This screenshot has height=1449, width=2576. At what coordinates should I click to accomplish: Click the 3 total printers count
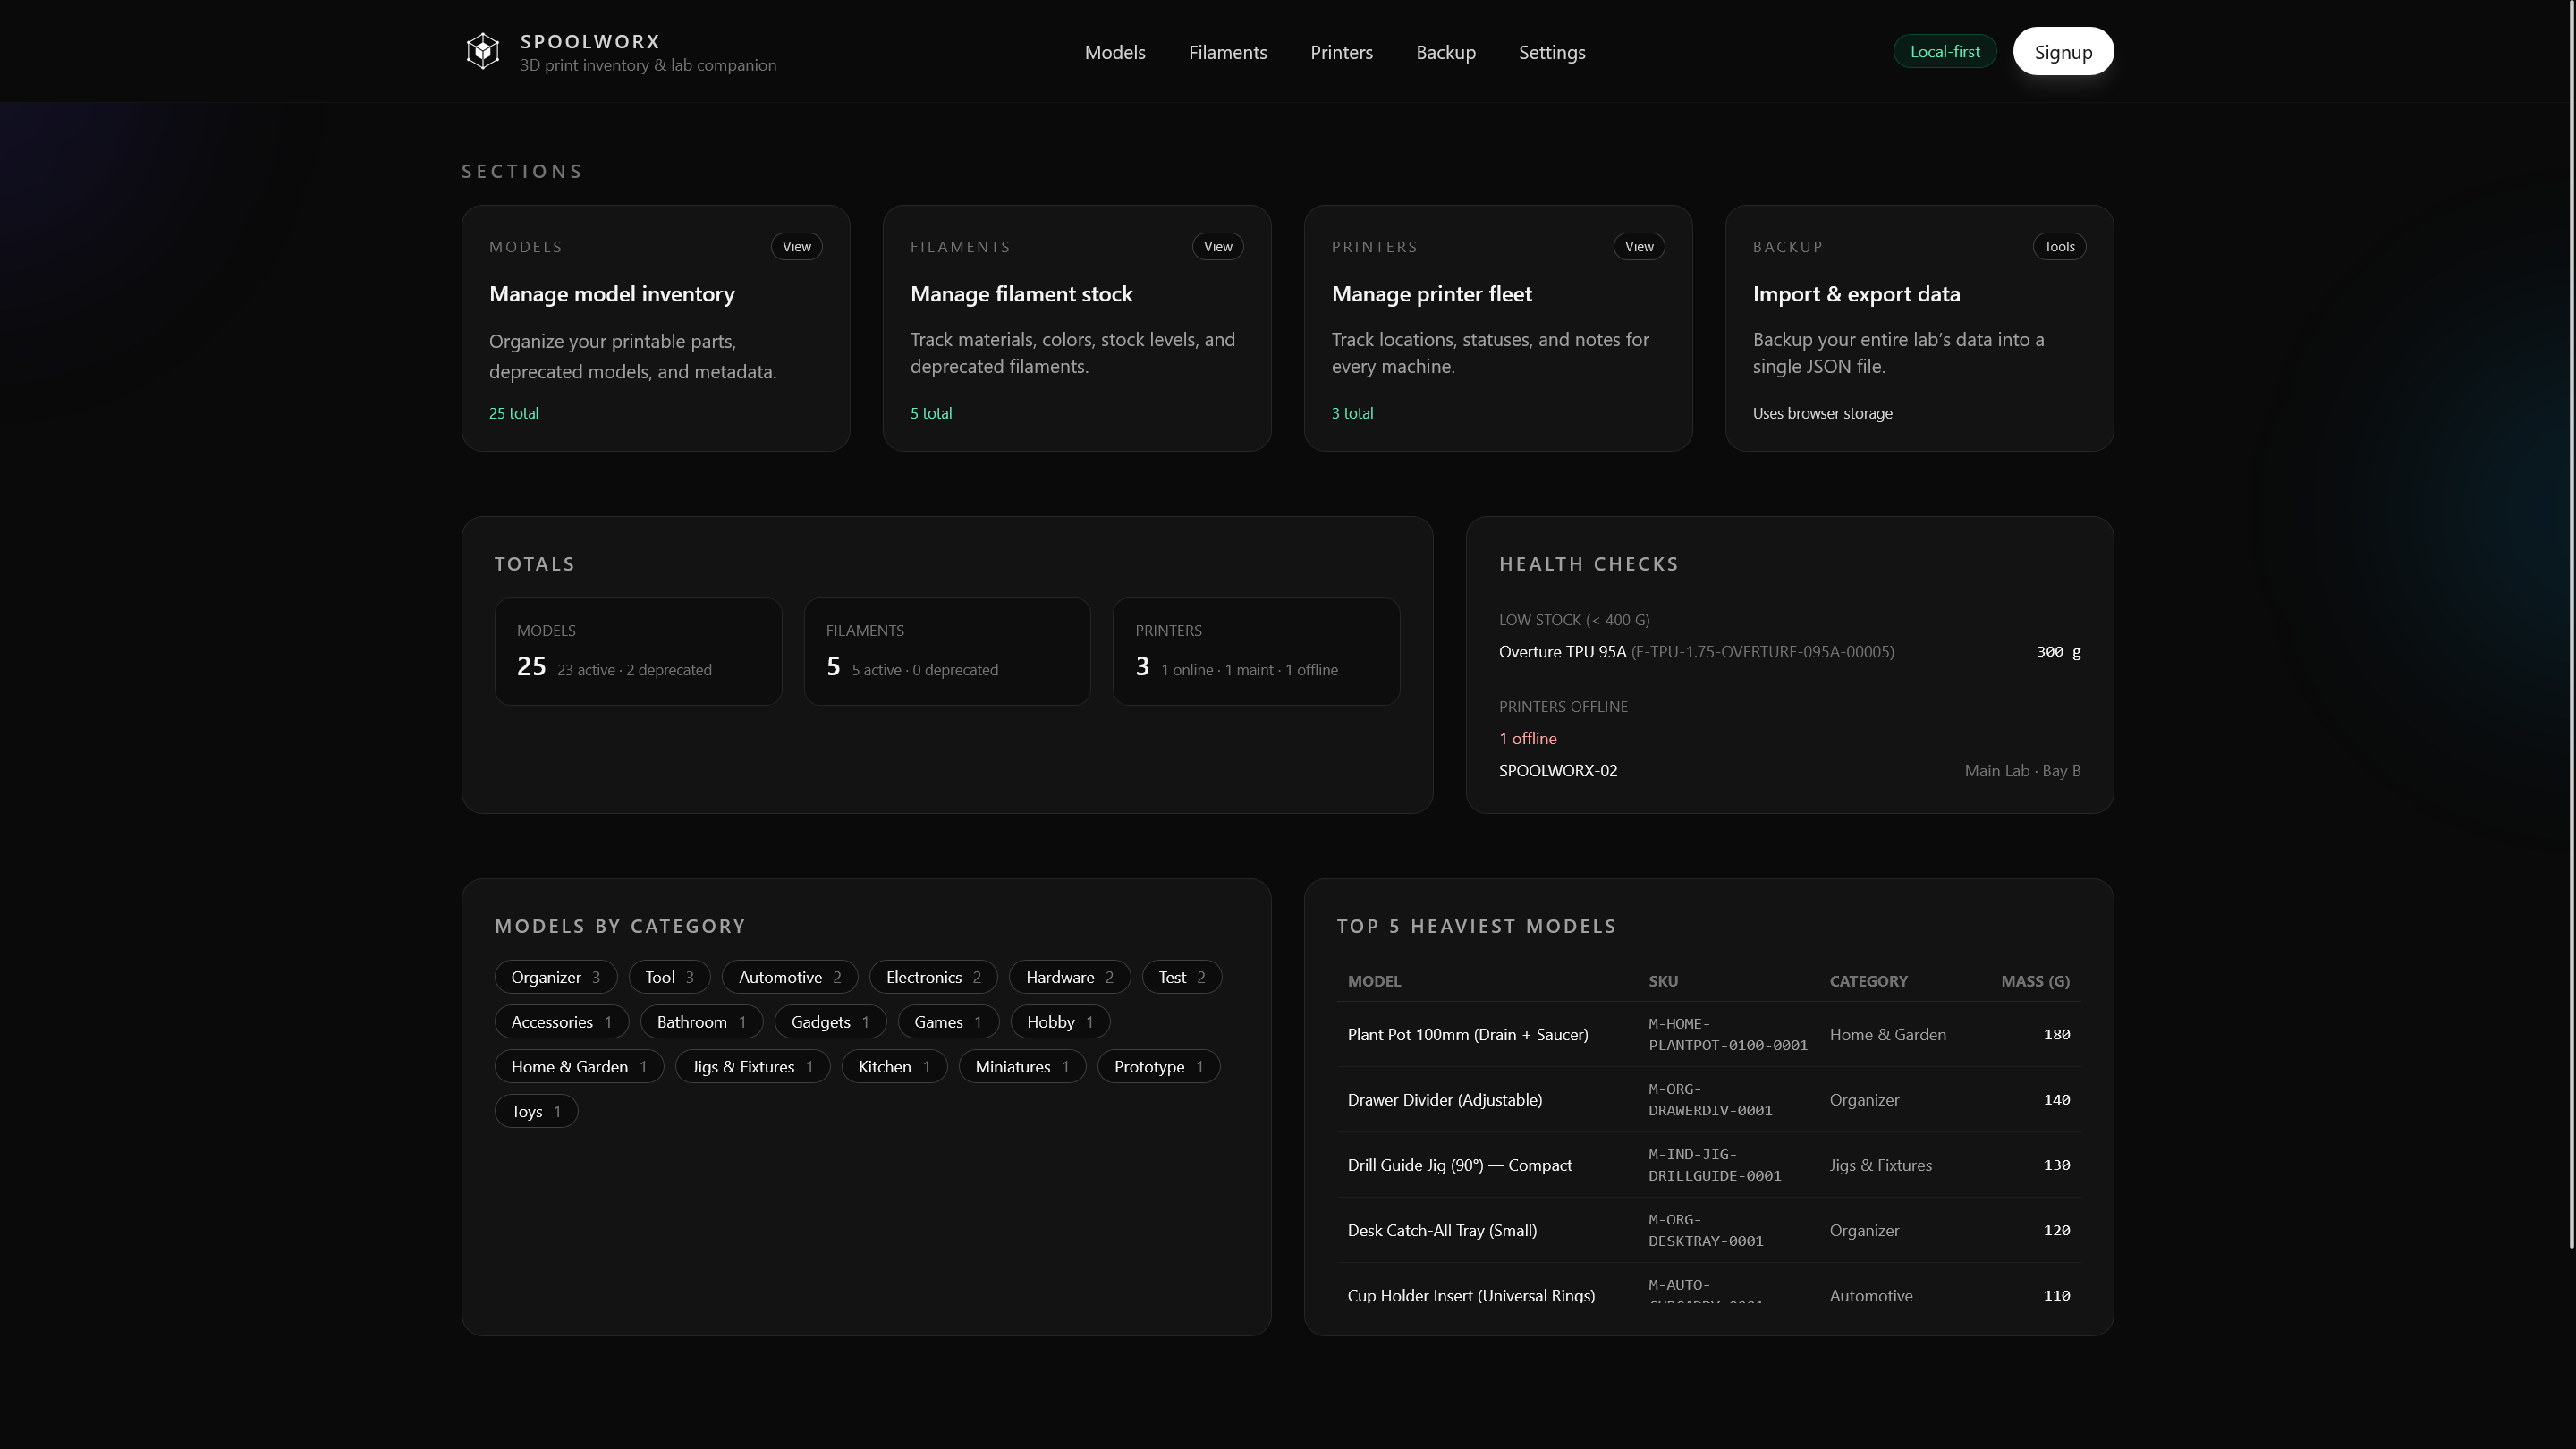point(1352,413)
